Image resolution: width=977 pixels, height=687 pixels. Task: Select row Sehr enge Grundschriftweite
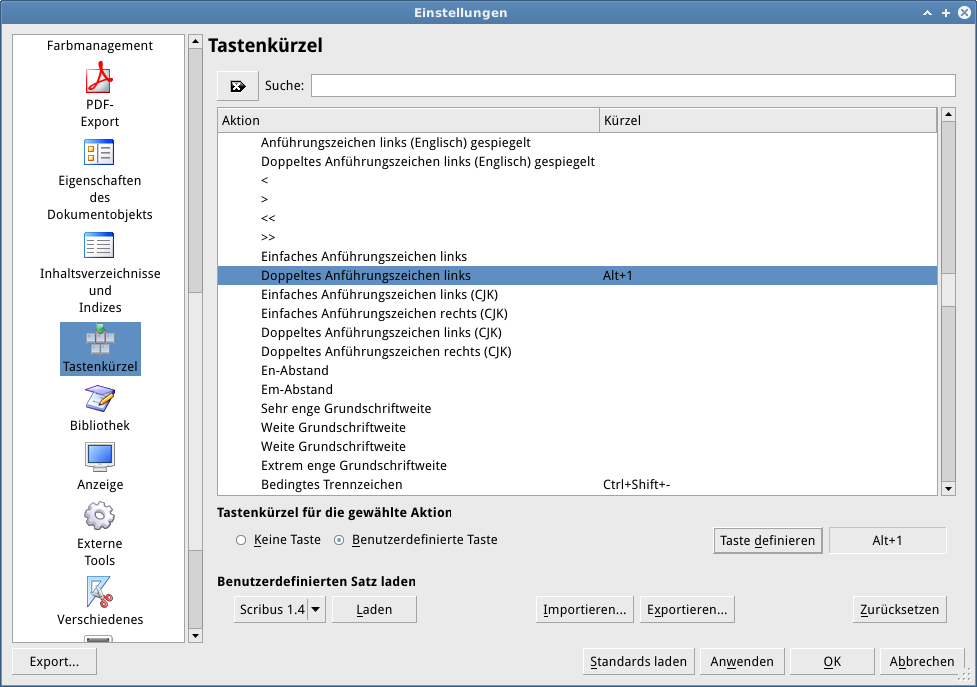tap(577, 409)
